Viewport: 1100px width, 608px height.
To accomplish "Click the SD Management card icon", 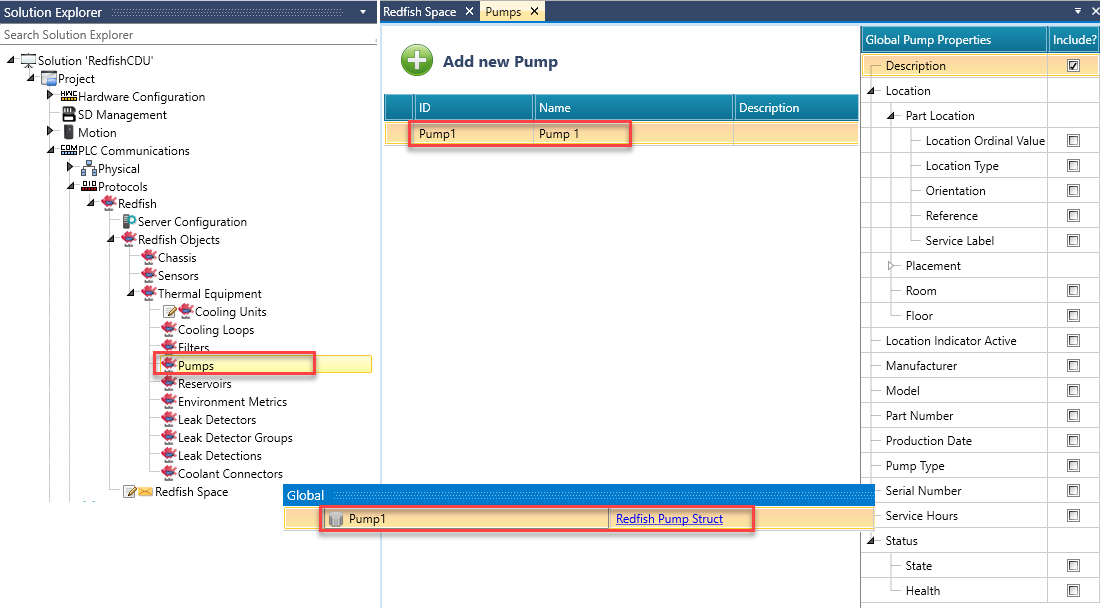I will pyautogui.click(x=69, y=115).
